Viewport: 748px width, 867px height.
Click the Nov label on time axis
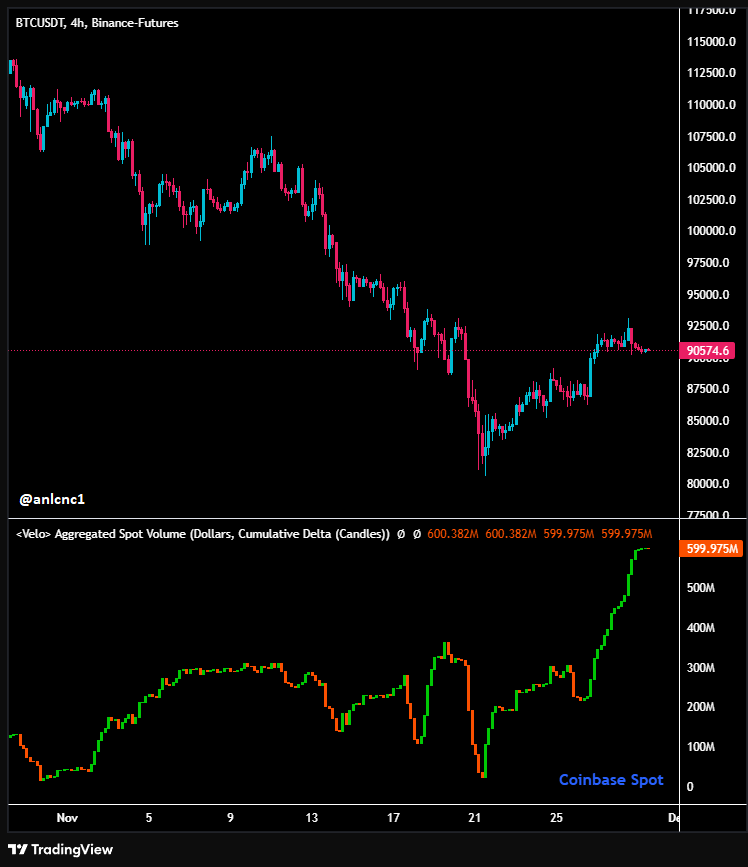point(67,818)
